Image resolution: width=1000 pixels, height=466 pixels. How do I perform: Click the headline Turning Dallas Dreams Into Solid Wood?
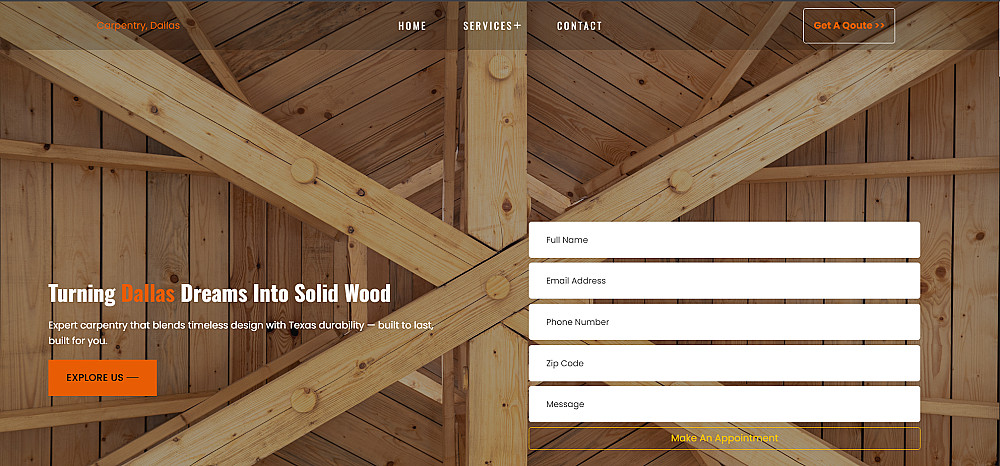[219, 294]
